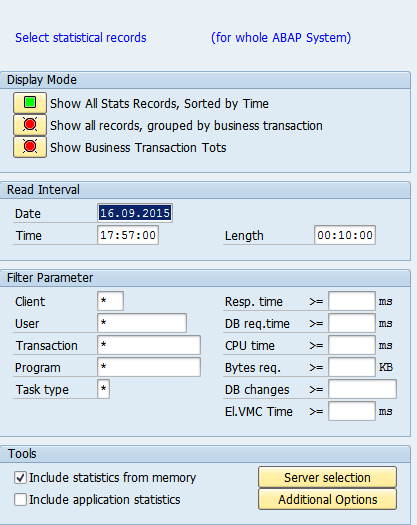Enable Include application statistics checkbox
Screen dimensions: 417x525
[20, 500]
